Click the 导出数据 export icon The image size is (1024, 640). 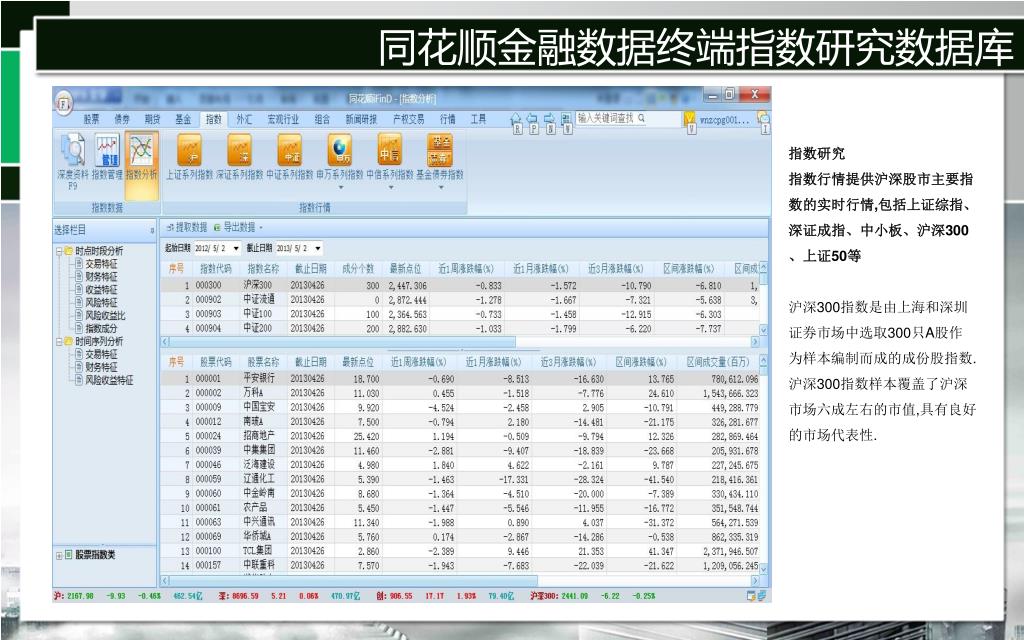[217, 227]
